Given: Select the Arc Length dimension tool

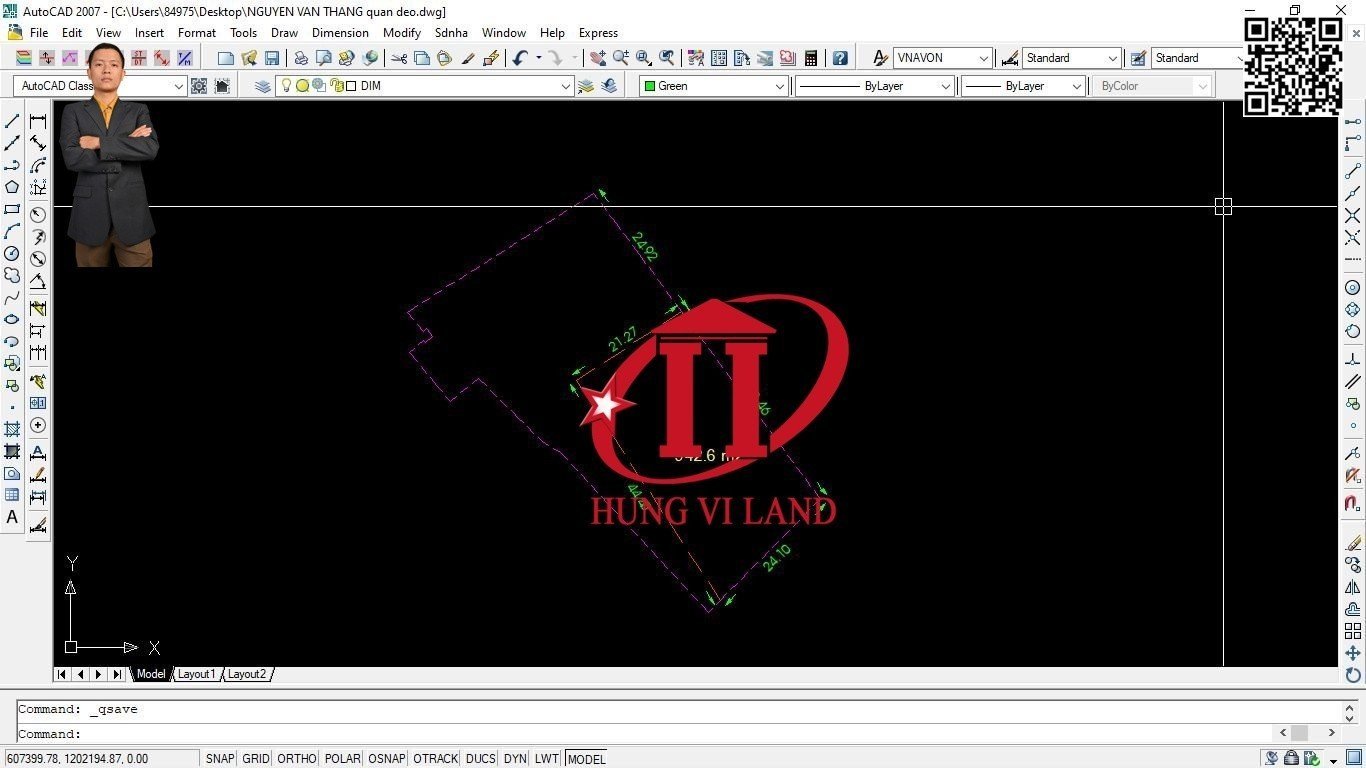Looking at the screenshot, I should tap(38, 165).
